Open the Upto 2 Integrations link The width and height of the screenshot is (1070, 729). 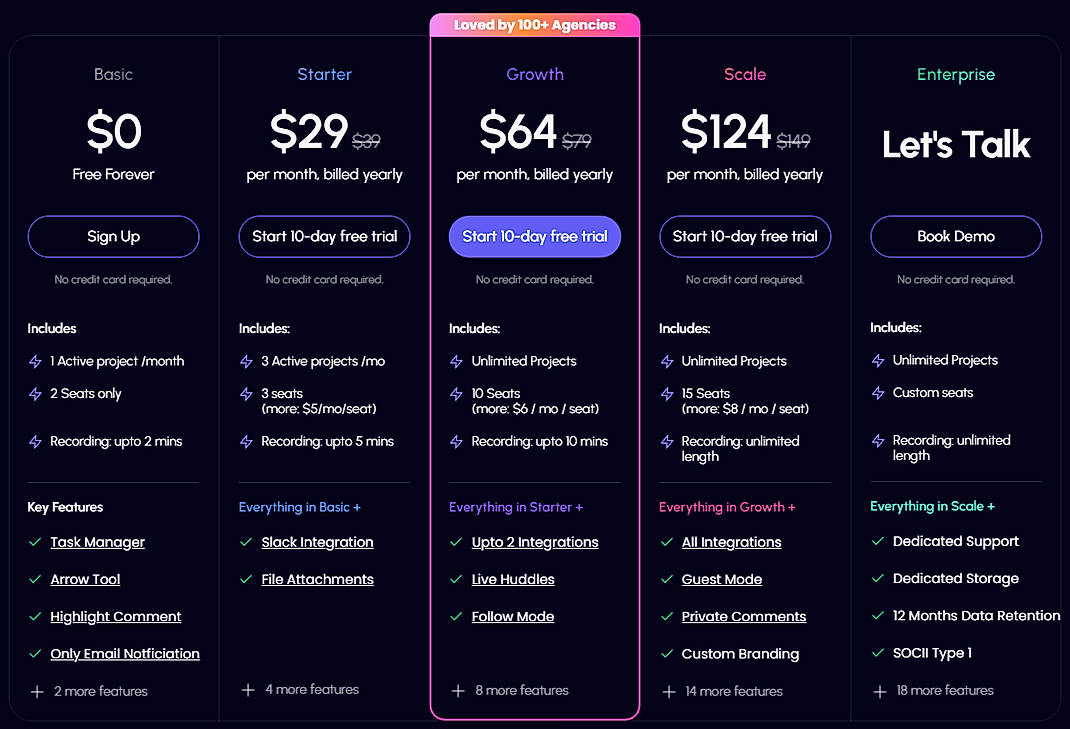pos(533,542)
